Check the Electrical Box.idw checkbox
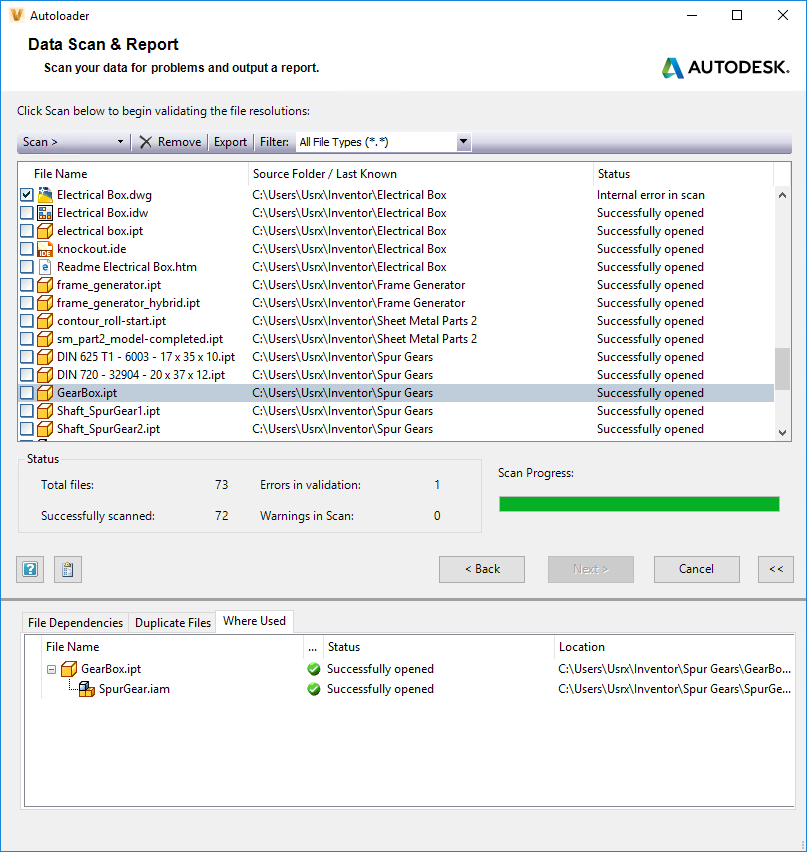 (x=27, y=213)
